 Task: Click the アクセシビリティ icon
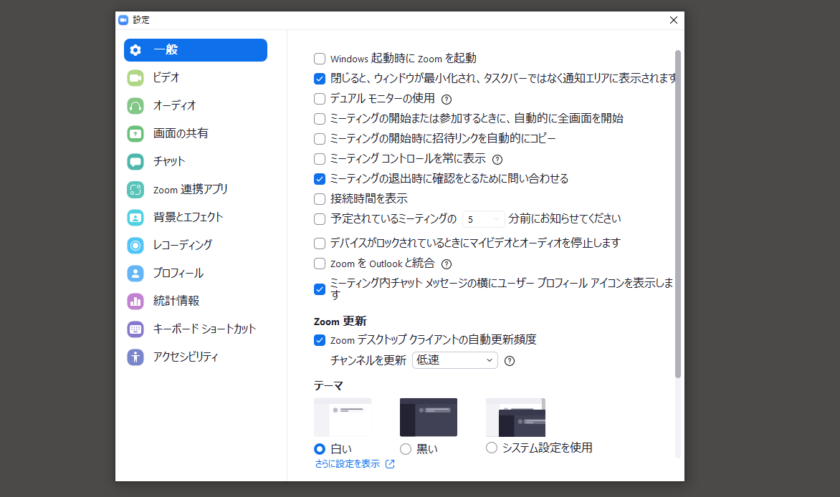[136, 357]
